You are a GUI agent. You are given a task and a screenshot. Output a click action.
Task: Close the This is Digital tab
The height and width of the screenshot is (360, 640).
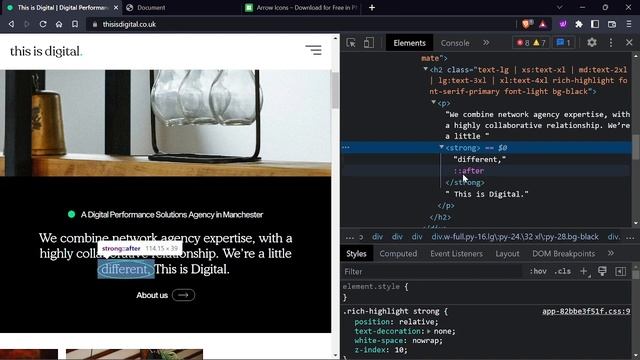point(116,8)
